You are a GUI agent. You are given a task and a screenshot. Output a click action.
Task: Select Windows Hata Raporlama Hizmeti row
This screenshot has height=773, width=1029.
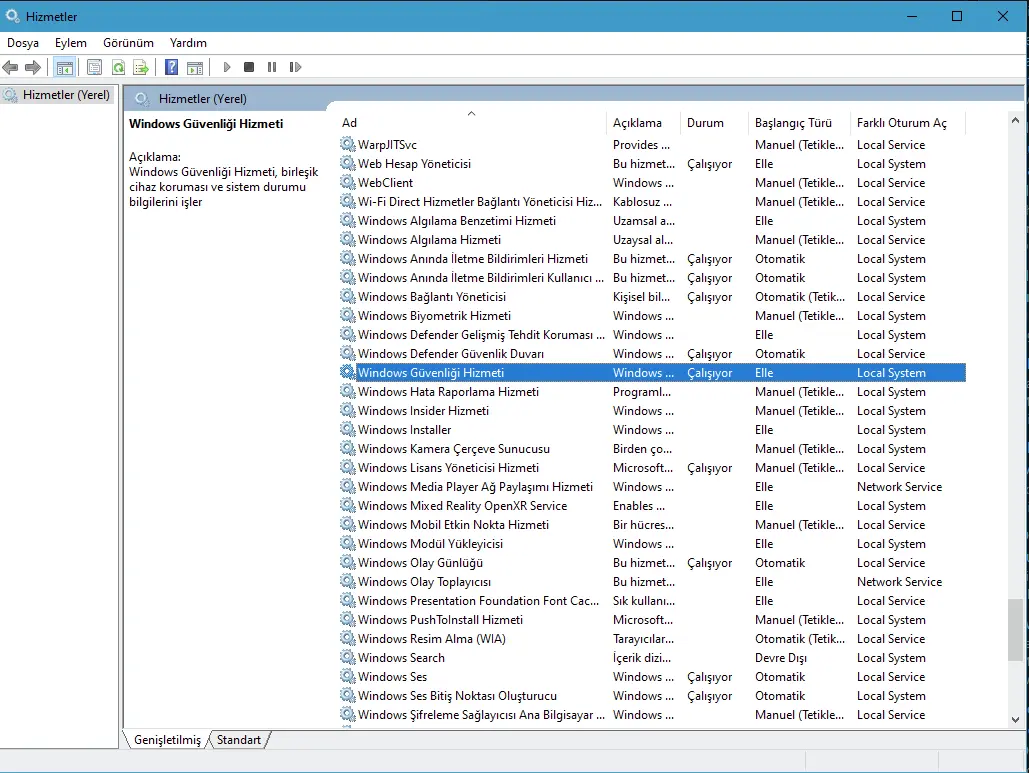pyautogui.click(x=653, y=392)
